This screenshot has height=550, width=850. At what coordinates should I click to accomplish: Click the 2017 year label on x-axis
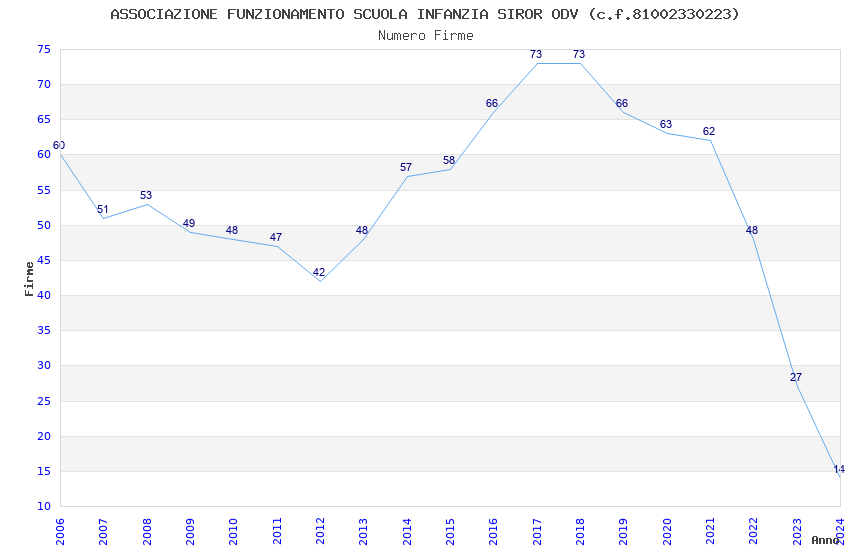(x=537, y=531)
